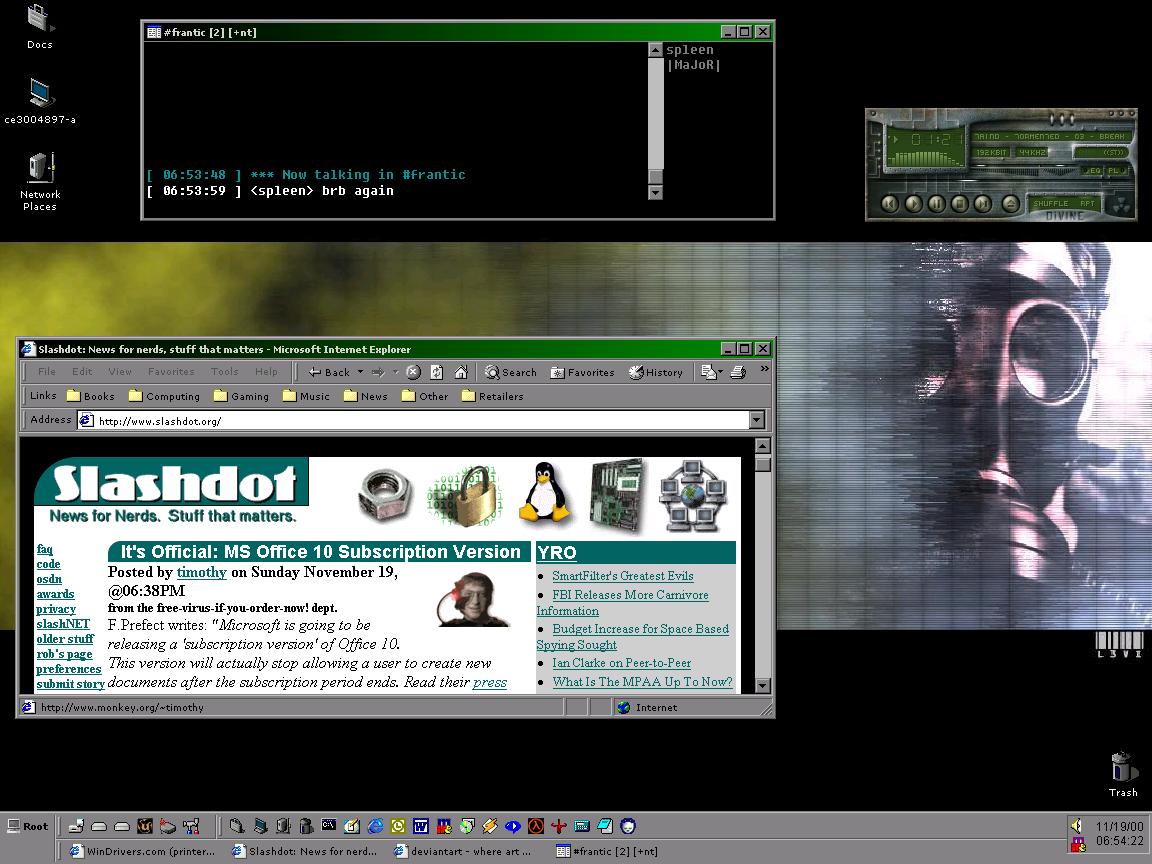Open the Favorites pane toolbar button
The image size is (1152, 864).
pos(583,372)
